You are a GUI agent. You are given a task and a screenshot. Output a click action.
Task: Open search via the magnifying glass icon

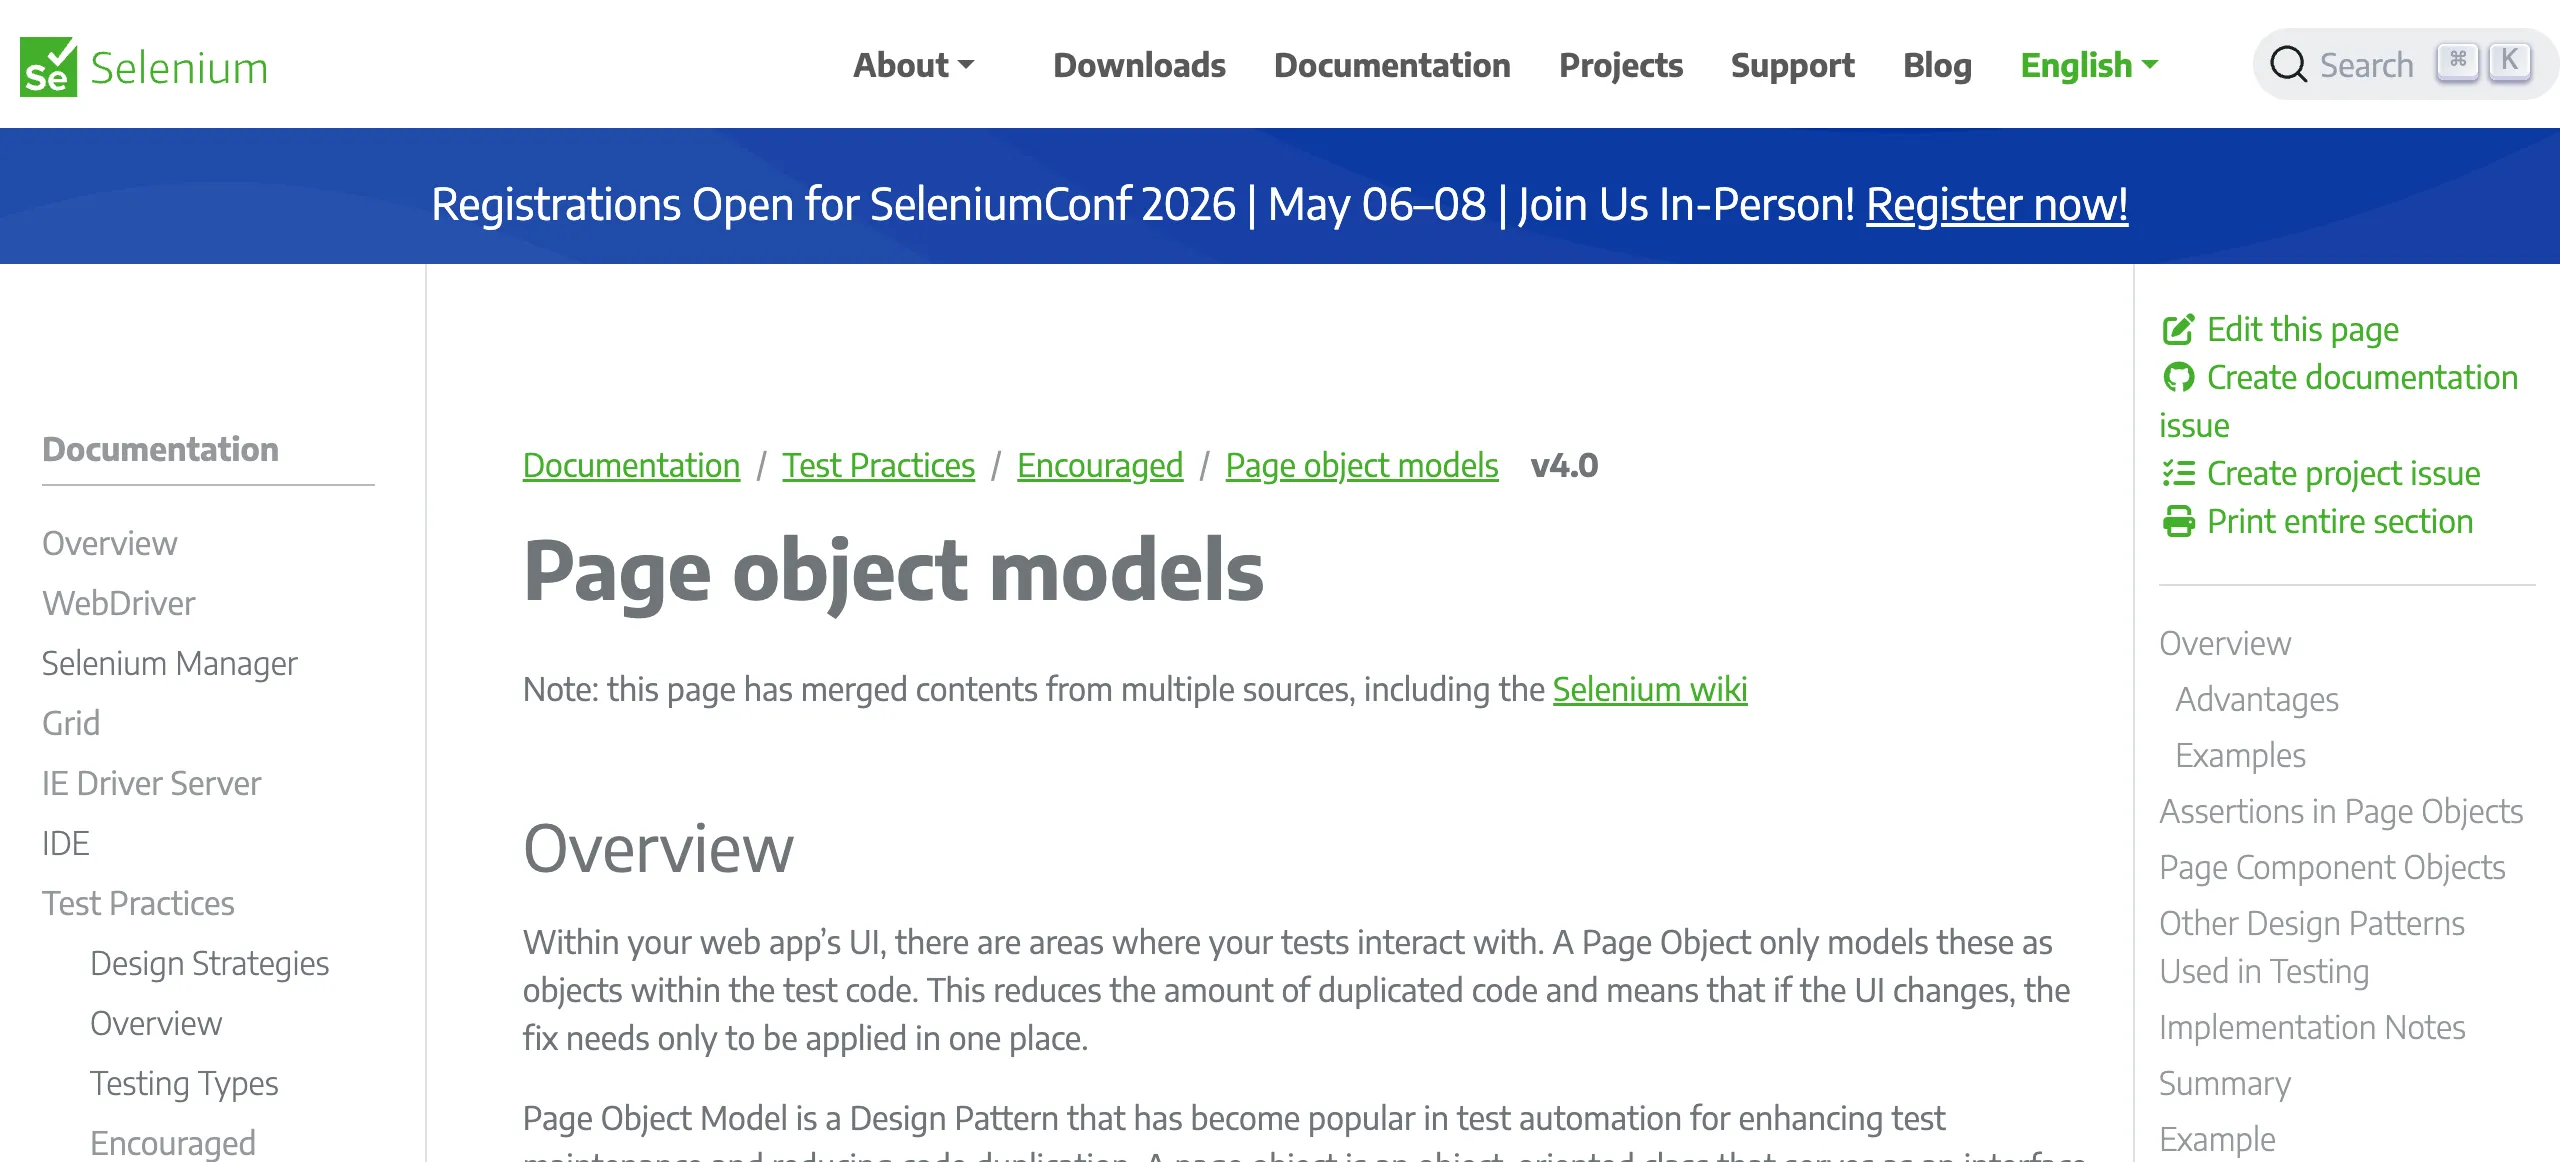point(2290,63)
